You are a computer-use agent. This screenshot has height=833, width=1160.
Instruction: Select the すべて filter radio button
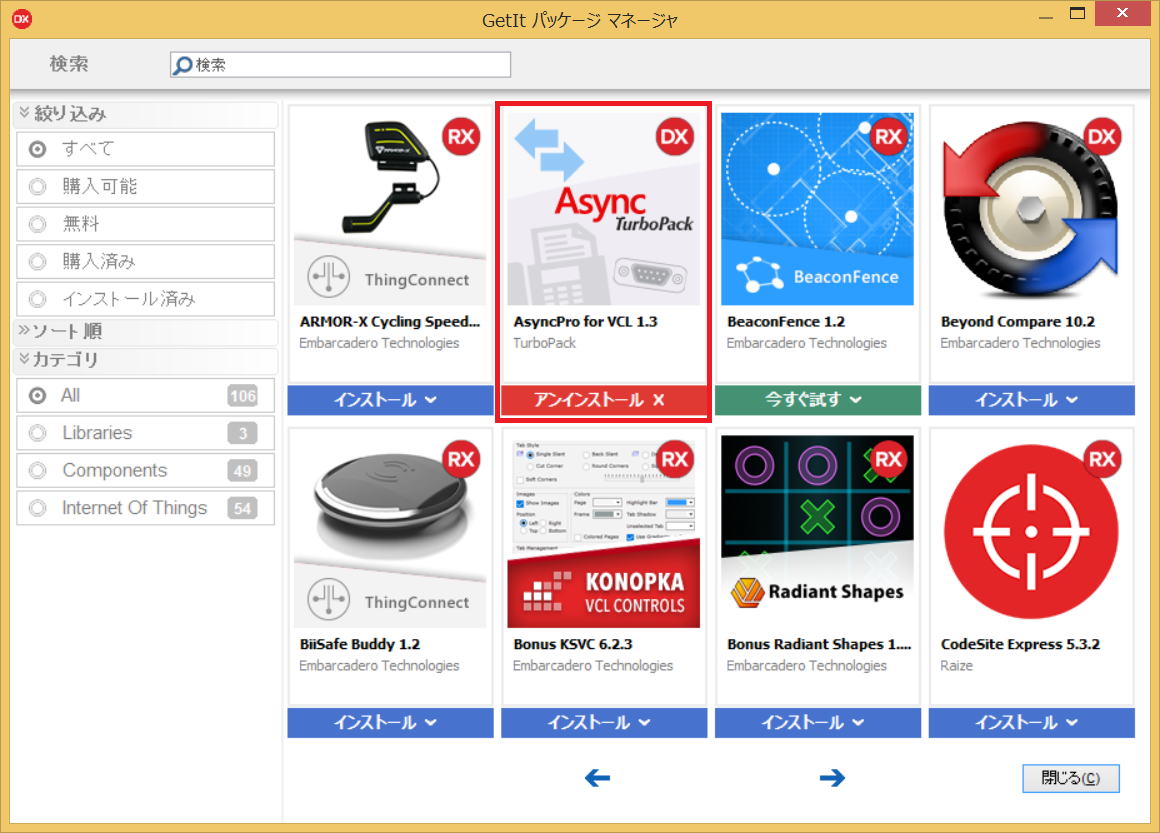[37, 149]
